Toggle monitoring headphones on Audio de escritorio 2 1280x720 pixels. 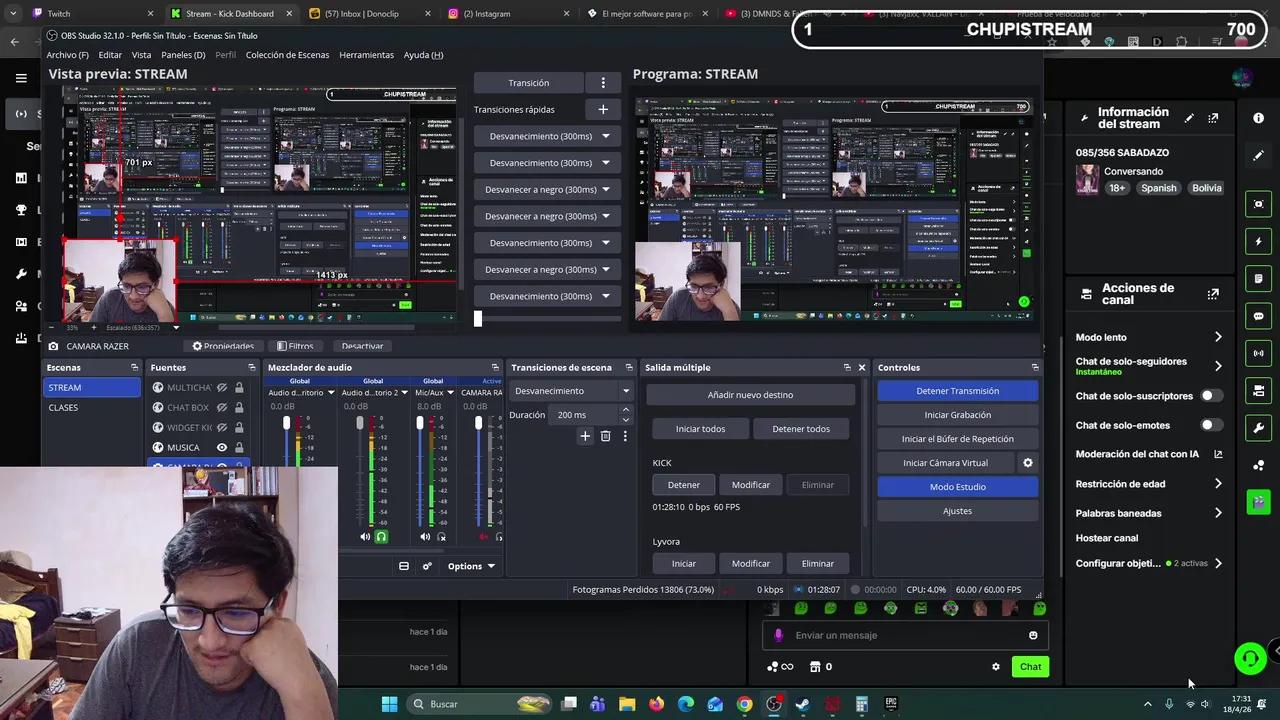coord(381,537)
